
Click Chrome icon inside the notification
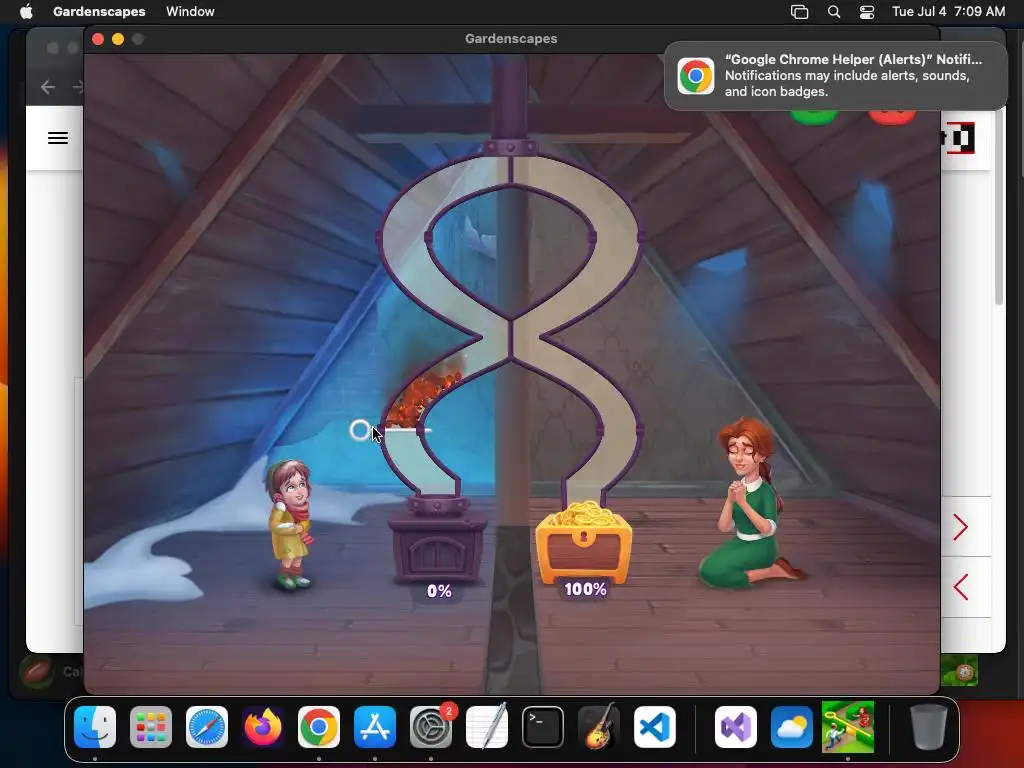[696, 76]
